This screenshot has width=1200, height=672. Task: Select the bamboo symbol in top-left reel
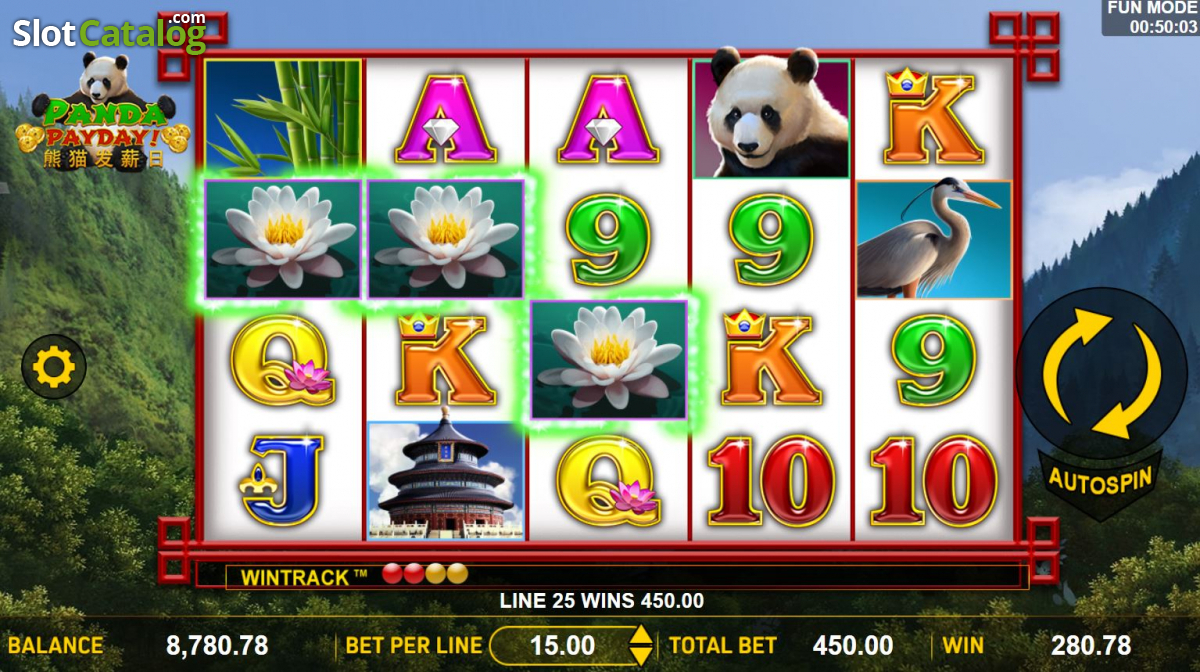(x=283, y=118)
